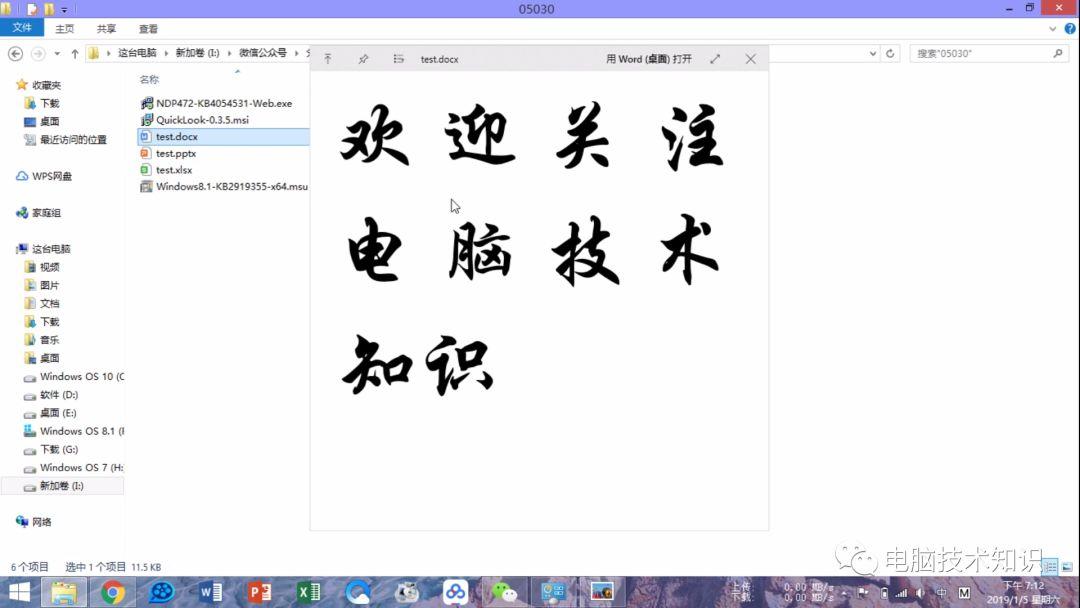Image resolution: width=1080 pixels, height=608 pixels.
Task: Click the QuickLook stay-on-top arrow icon
Action: [328, 59]
